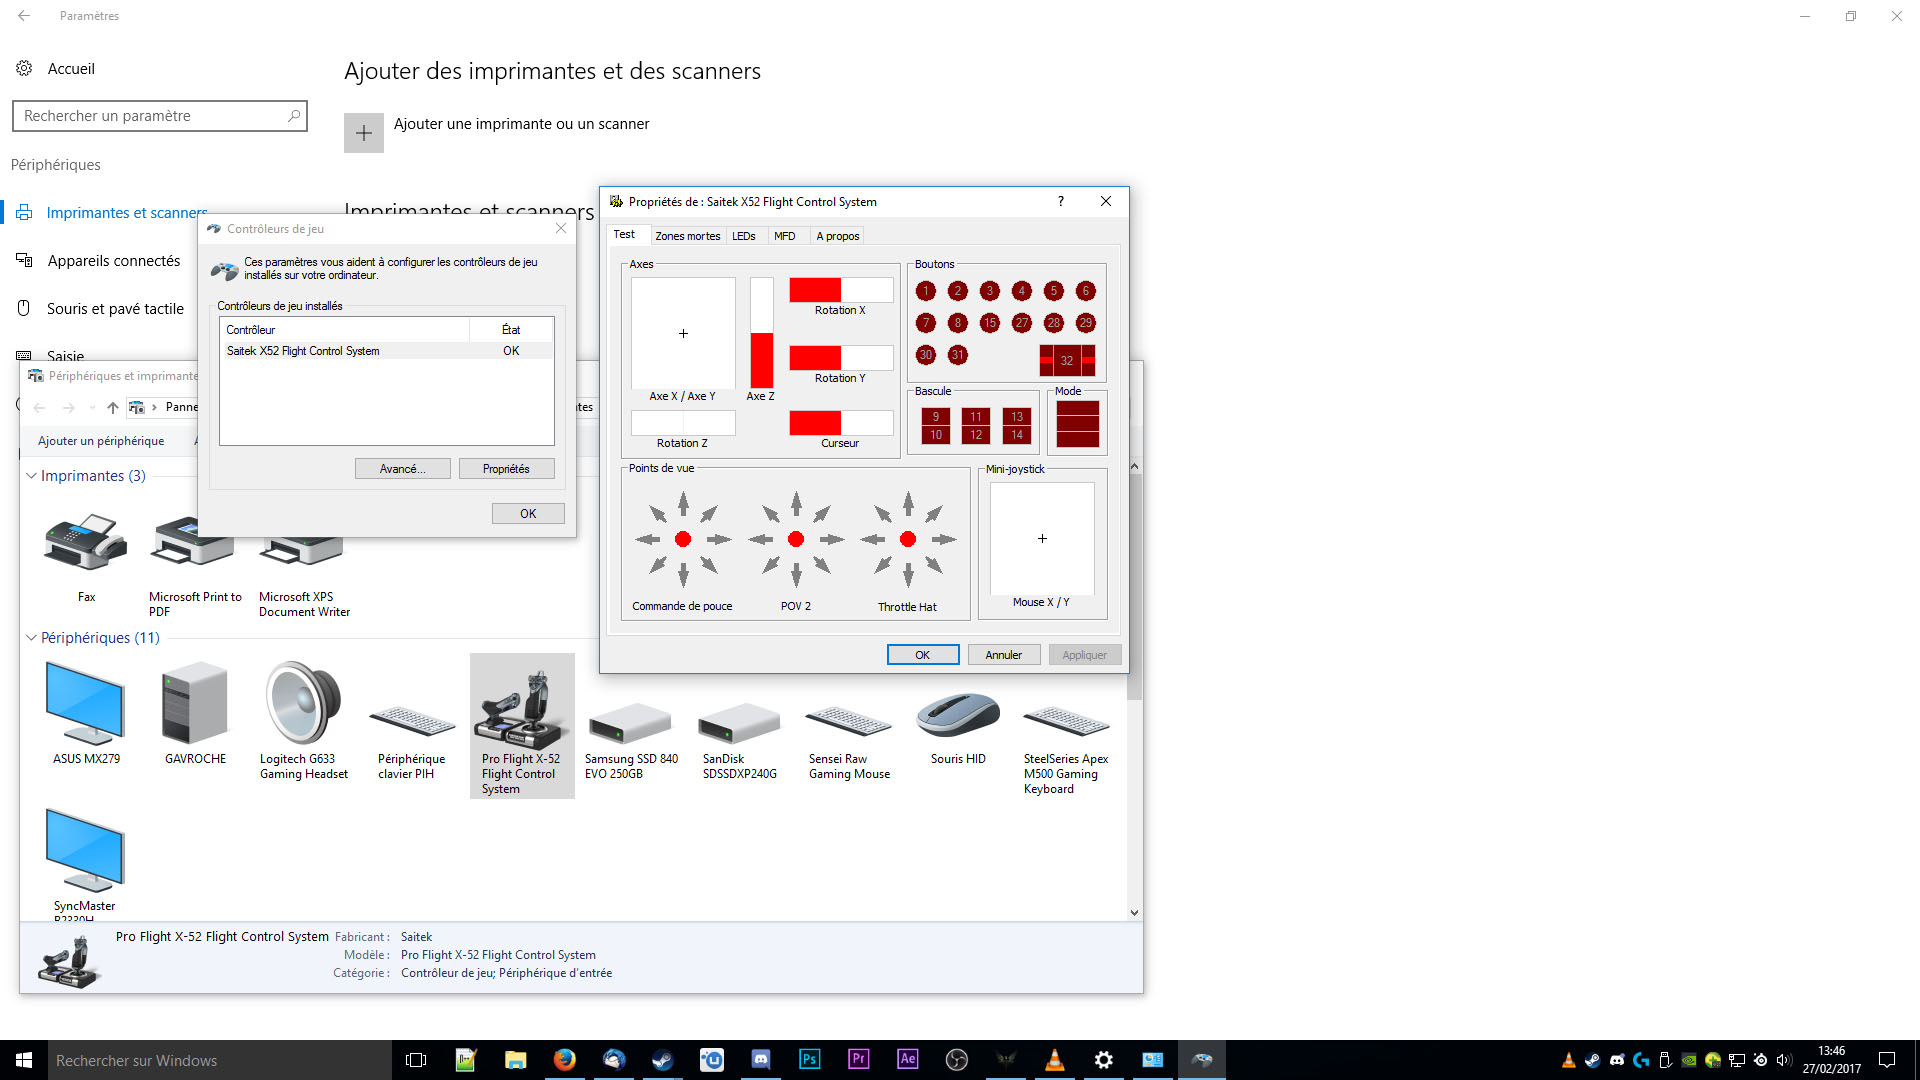This screenshot has width=1920, height=1080.
Task: Click OK in Contrôleurs de jeu dialog
Action: click(x=528, y=514)
